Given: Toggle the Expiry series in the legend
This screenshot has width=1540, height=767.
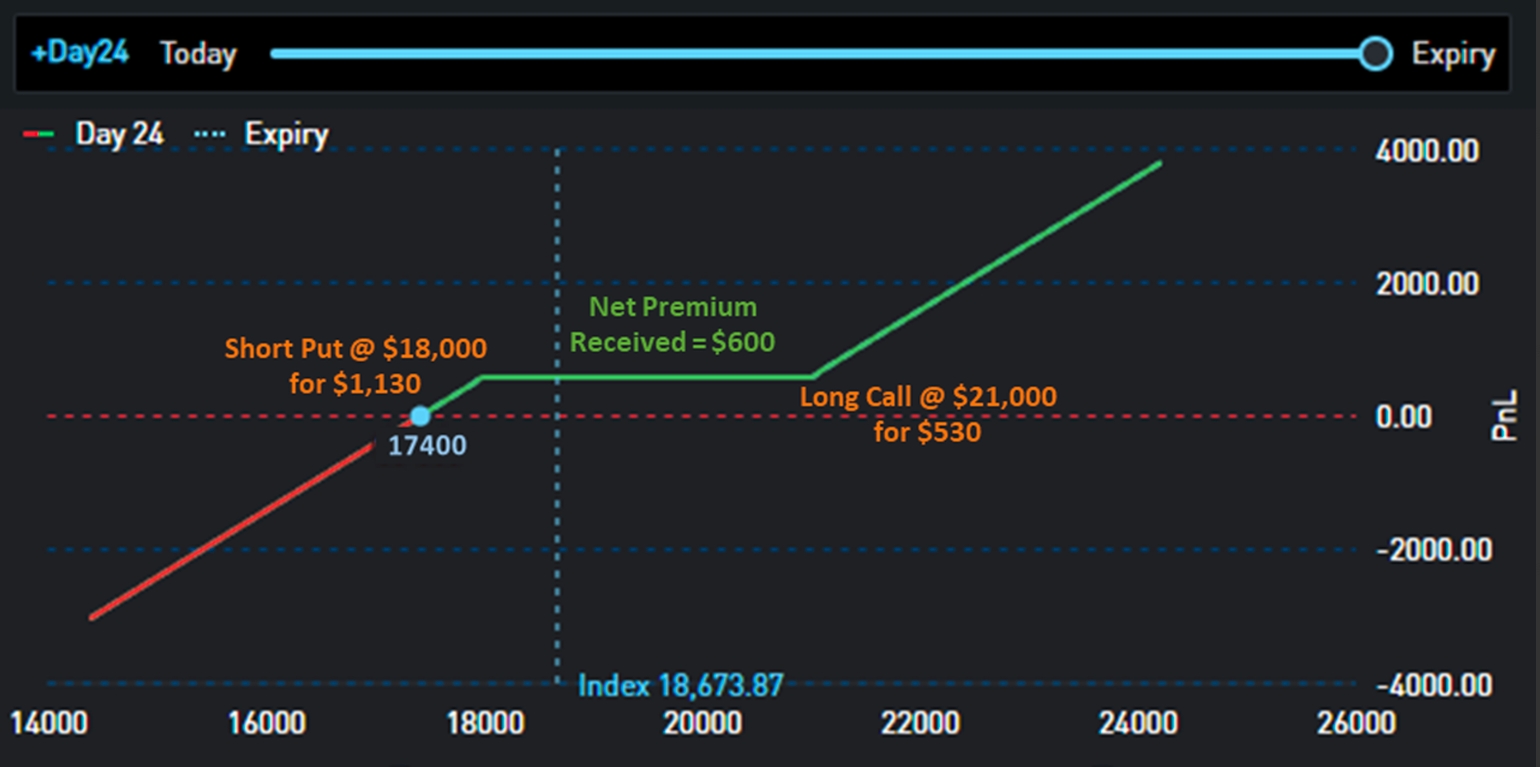Looking at the screenshot, I should point(286,134).
